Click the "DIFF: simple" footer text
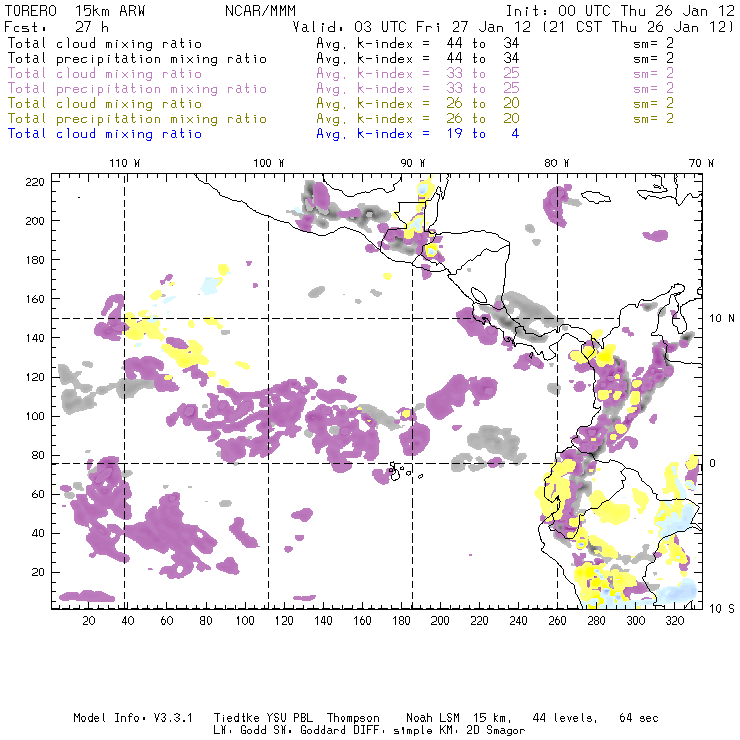The width and height of the screenshot is (740, 740). [394, 731]
